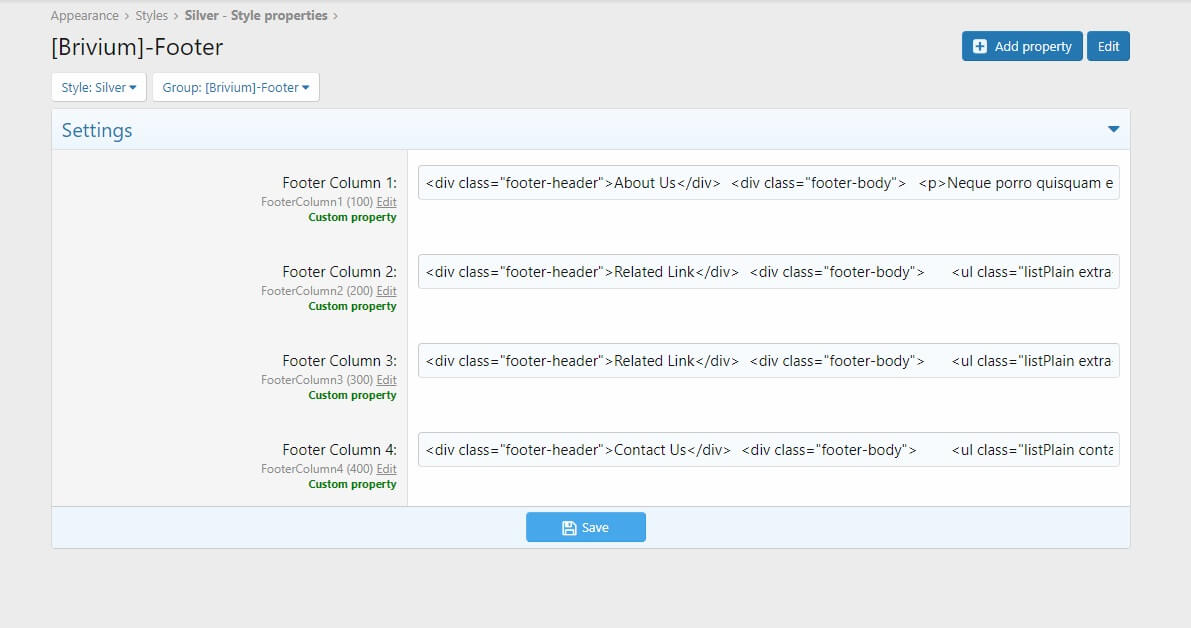
Task: Click the [Brivium]-Footer page title
Action: (x=137, y=47)
